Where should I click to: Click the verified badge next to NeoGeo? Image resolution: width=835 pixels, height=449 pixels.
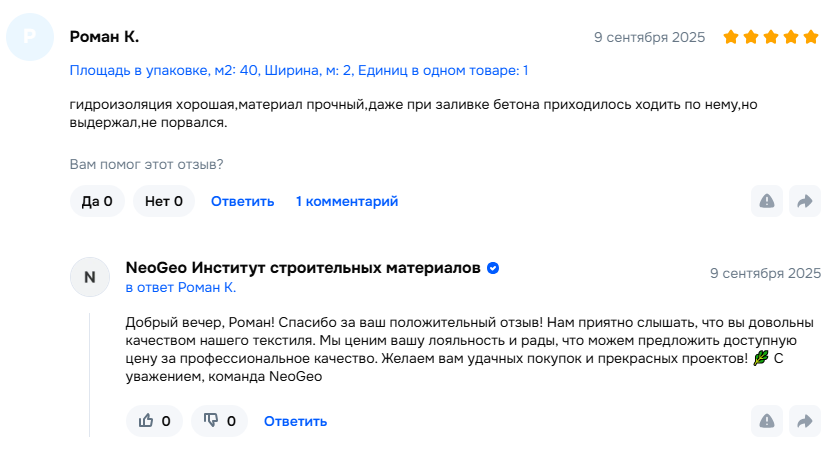pos(493,268)
